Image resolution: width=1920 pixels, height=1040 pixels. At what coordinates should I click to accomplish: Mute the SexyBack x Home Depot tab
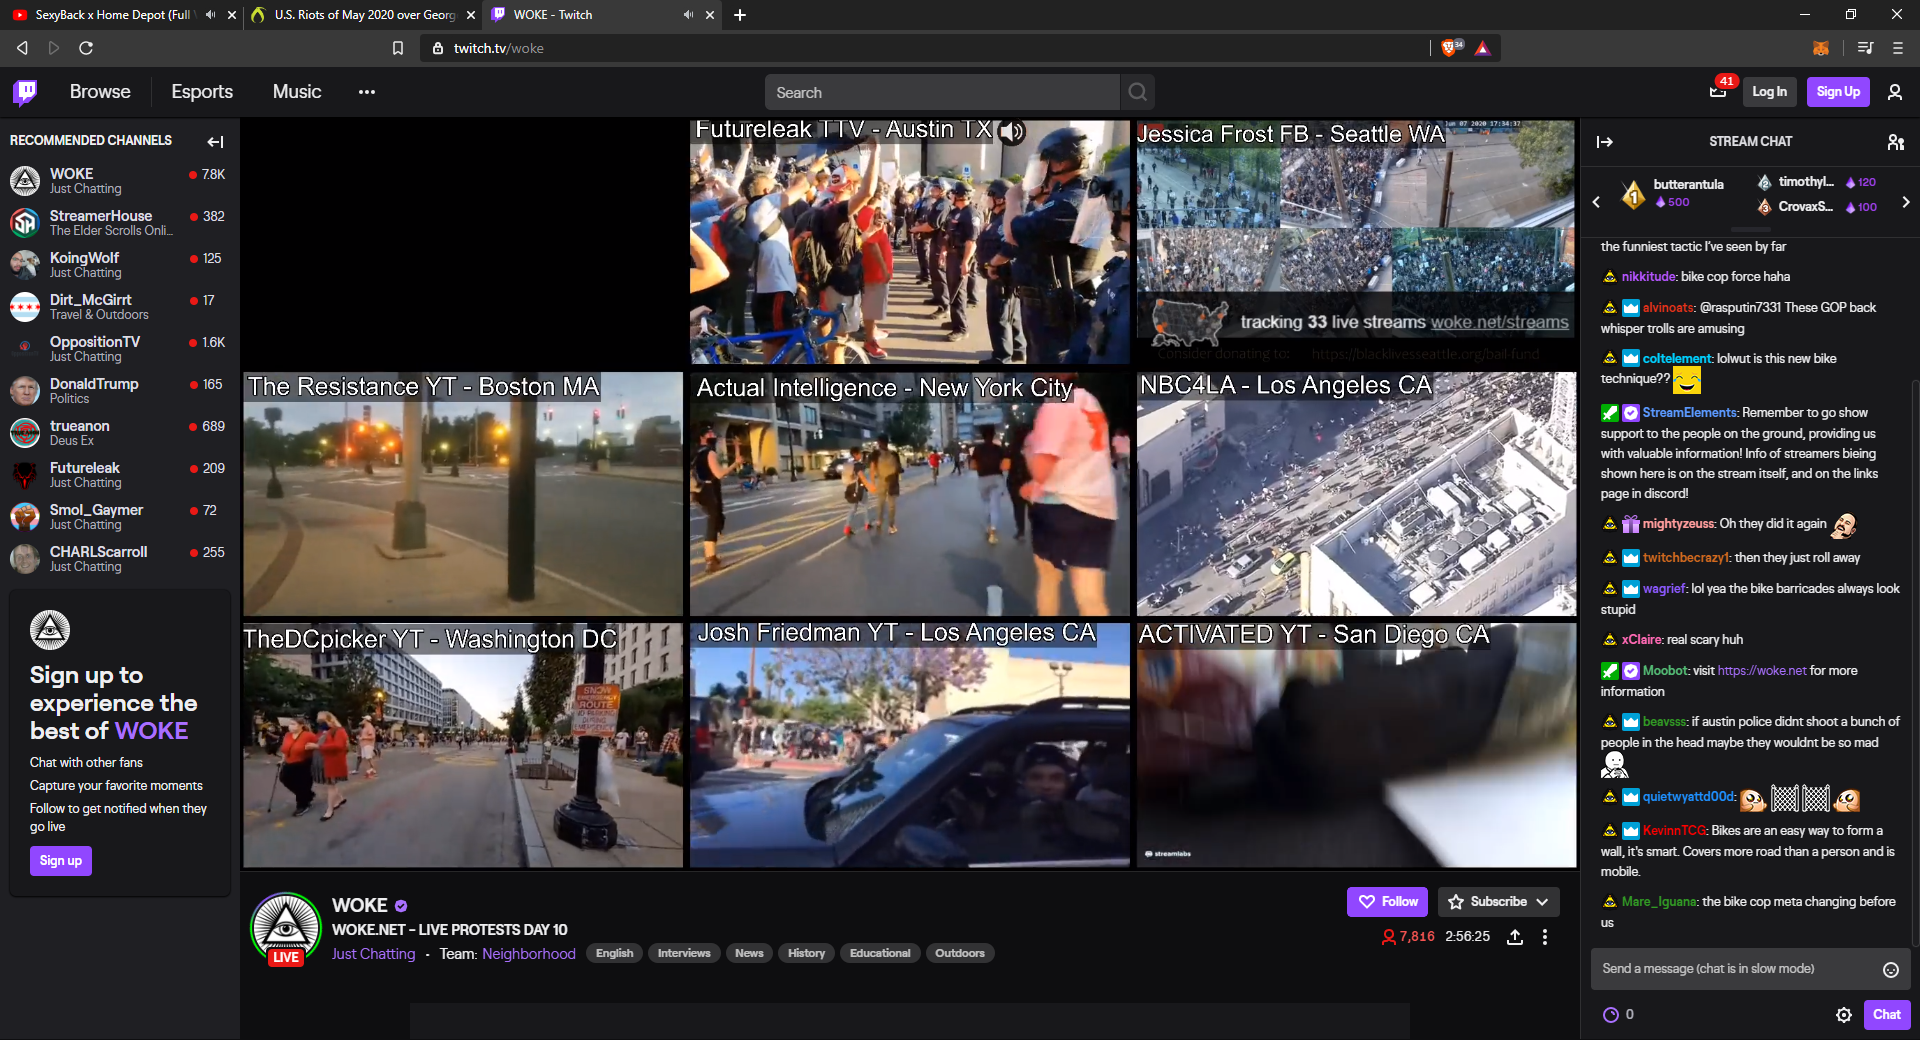(x=210, y=15)
